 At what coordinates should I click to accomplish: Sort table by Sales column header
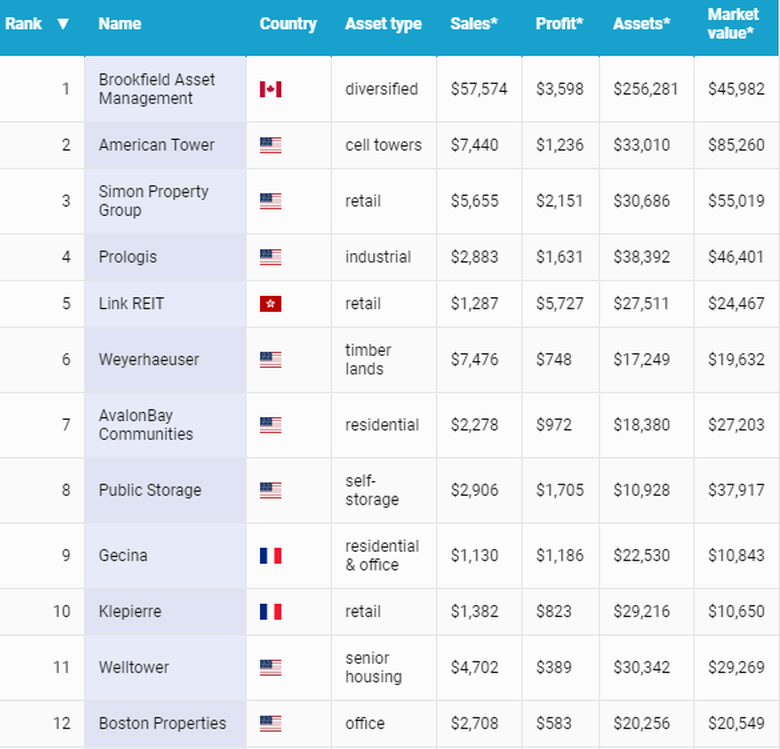click(474, 24)
